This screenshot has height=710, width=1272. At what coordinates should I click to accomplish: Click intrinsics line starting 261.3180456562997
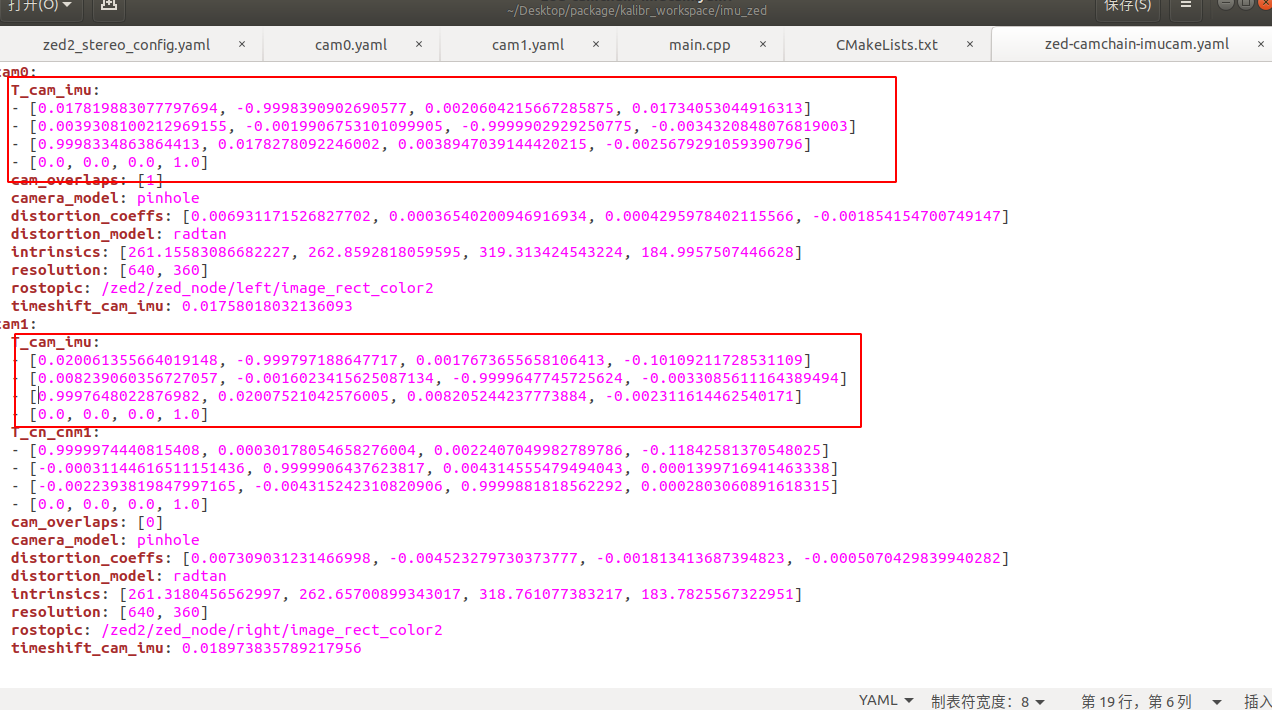[x=407, y=594]
